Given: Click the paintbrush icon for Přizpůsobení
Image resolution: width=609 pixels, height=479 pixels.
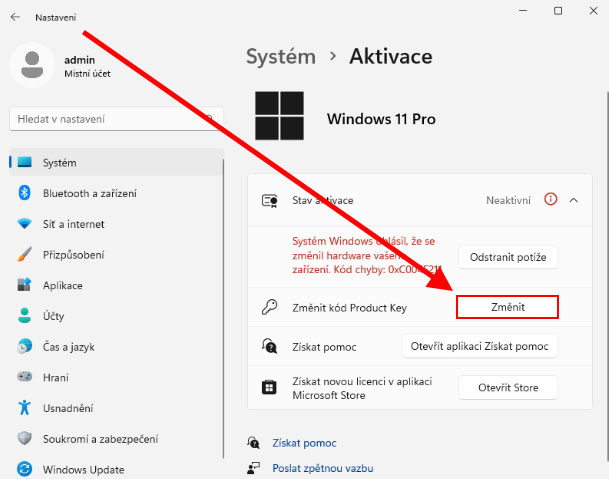Looking at the screenshot, I should click(x=24, y=254).
